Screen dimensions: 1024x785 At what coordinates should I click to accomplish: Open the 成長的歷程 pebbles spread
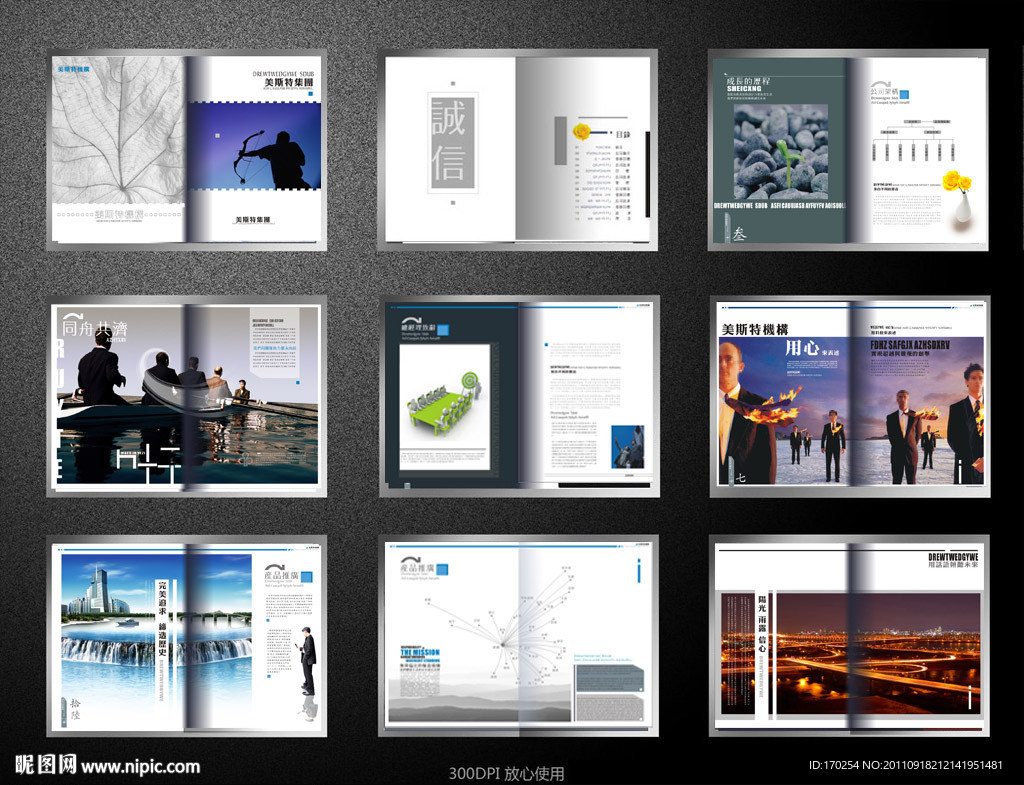click(x=848, y=150)
